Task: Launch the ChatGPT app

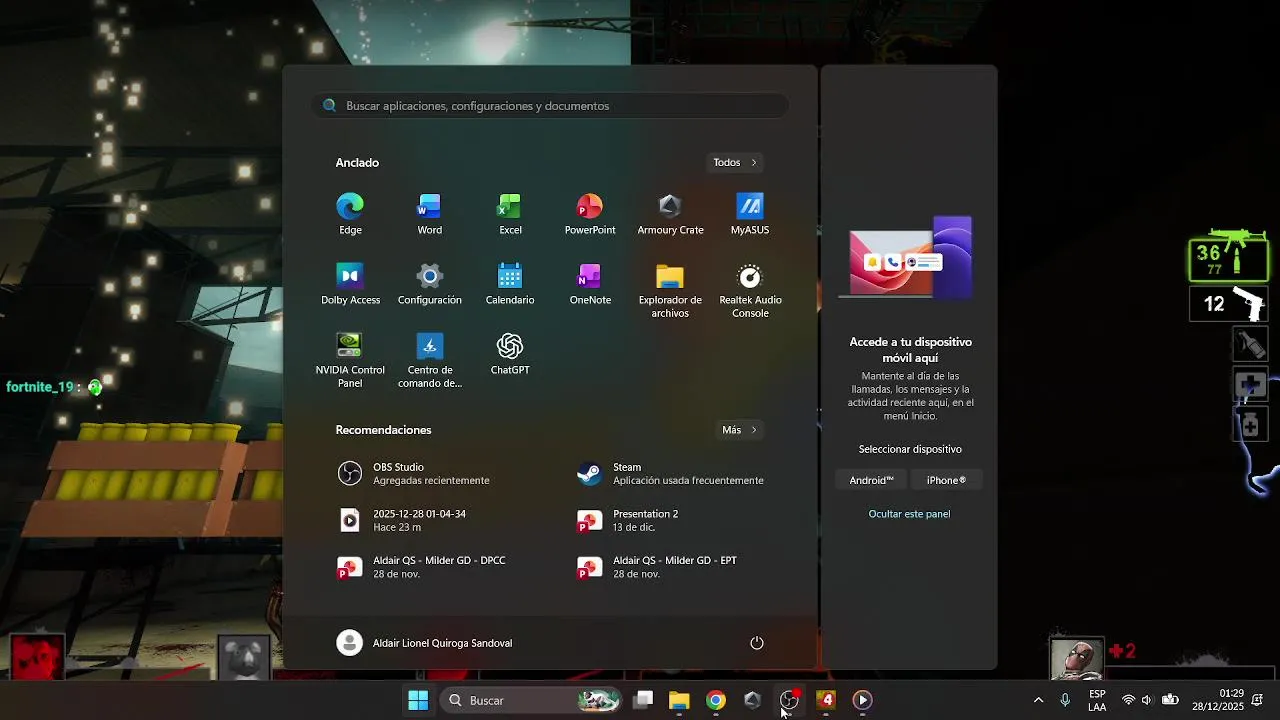Action: [x=510, y=354]
